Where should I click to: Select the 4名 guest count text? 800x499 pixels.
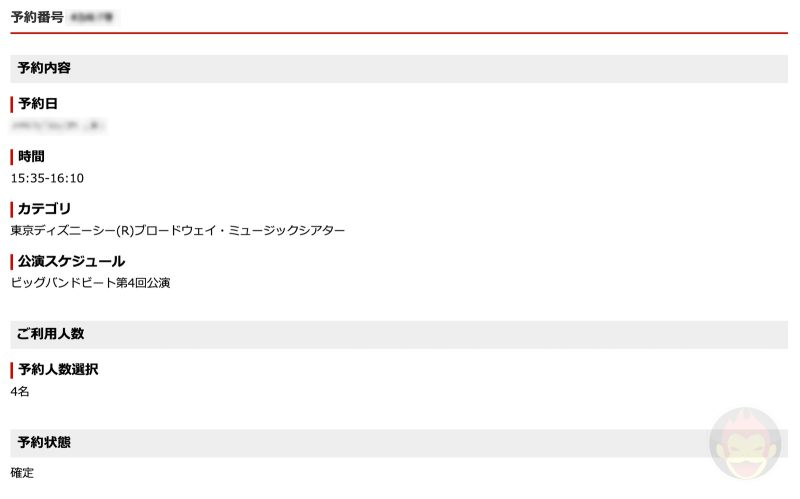[x=20, y=392]
